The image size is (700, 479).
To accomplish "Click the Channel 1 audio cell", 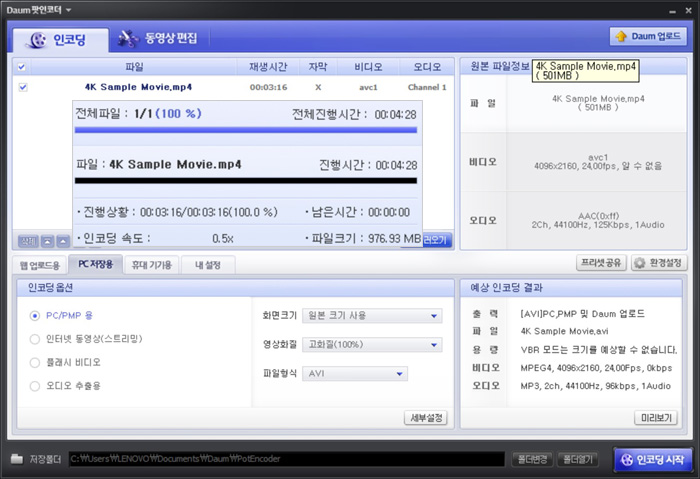I will (427, 87).
